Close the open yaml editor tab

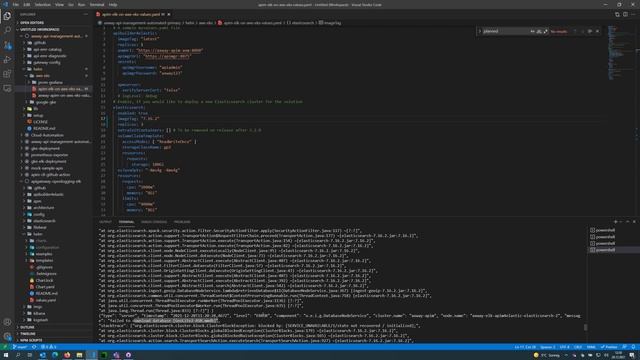point(169,14)
